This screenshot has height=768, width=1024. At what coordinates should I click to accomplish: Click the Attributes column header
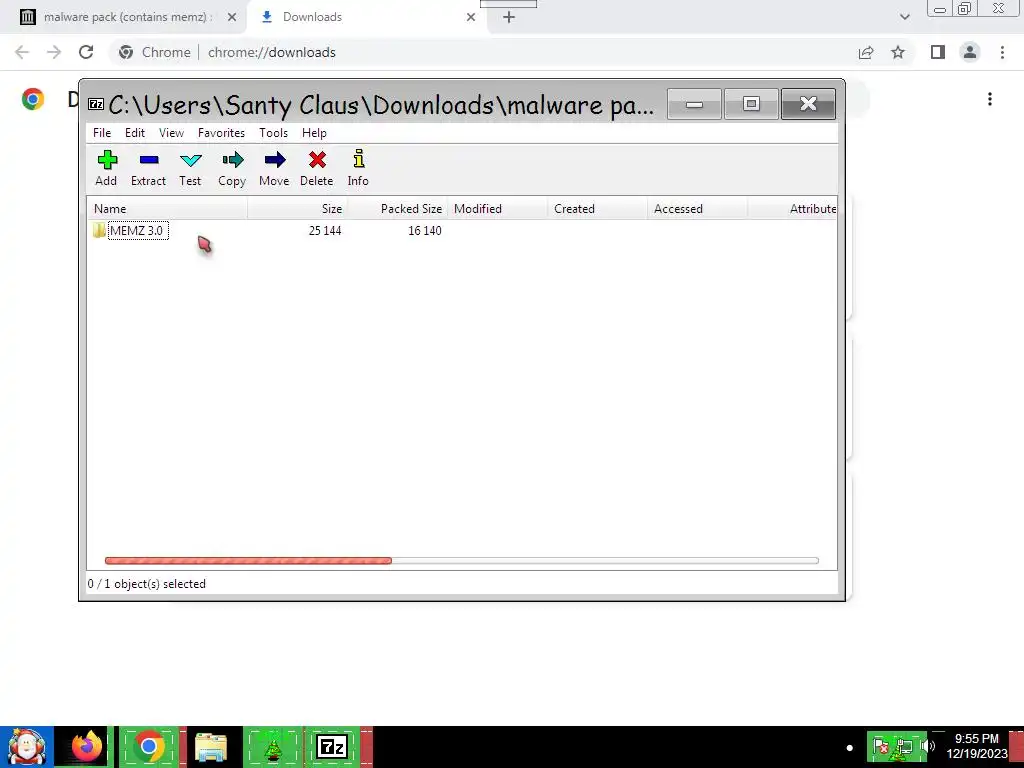point(792,209)
